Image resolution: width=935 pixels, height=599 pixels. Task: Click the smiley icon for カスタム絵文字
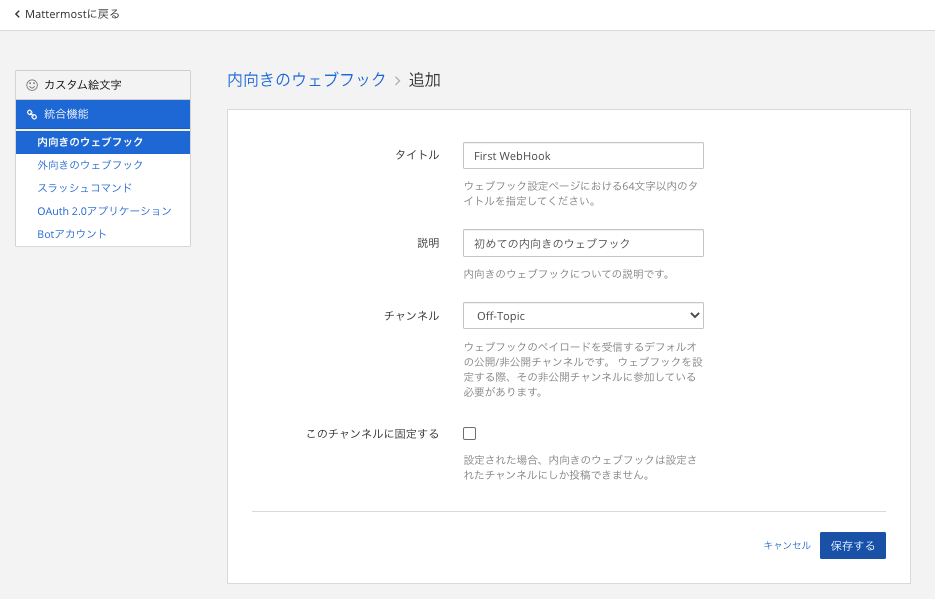(32, 85)
